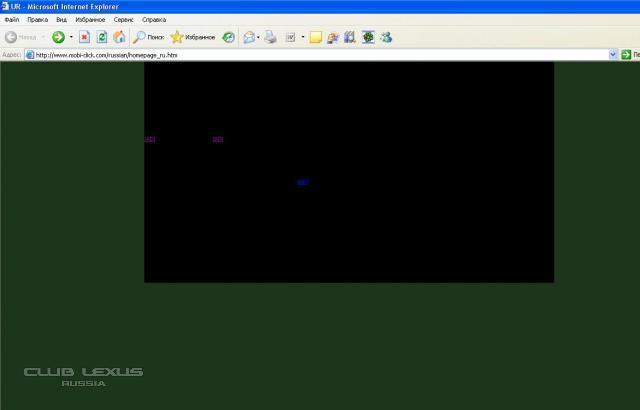Open the Справка menu
This screenshot has width=640, height=410.
coord(154,19)
